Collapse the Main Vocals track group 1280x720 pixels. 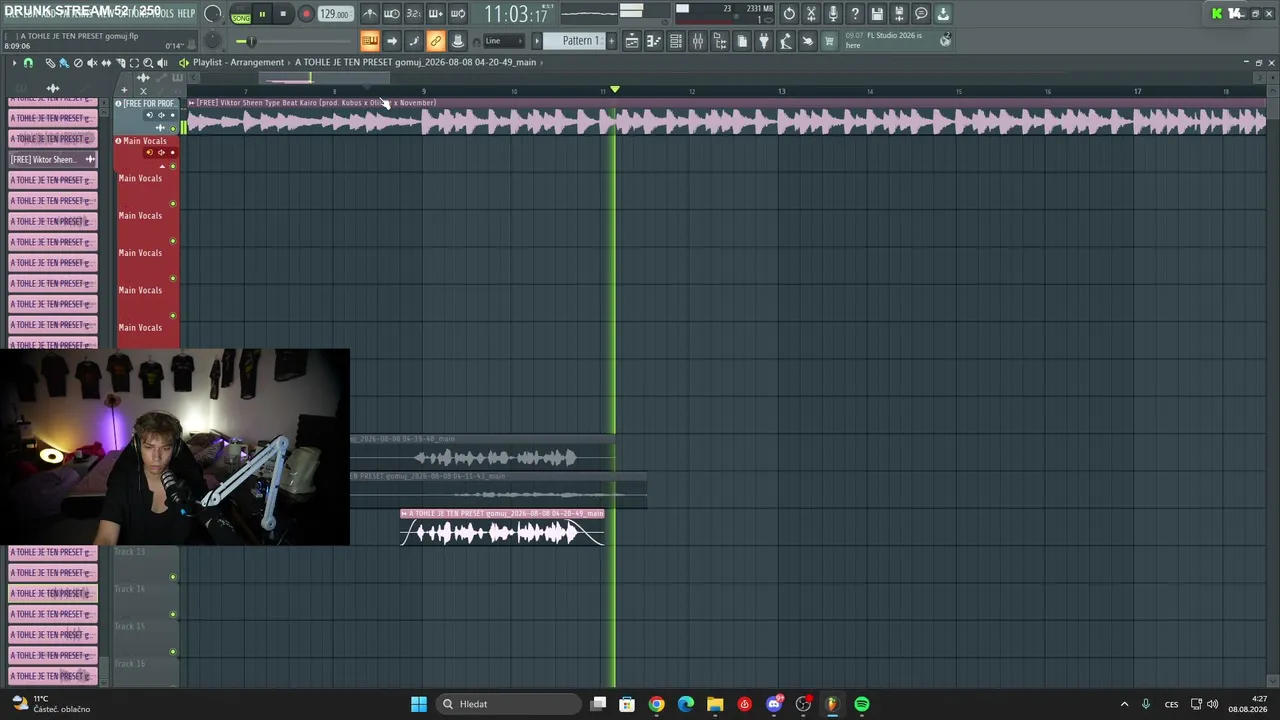pyautogui.click(x=162, y=166)
